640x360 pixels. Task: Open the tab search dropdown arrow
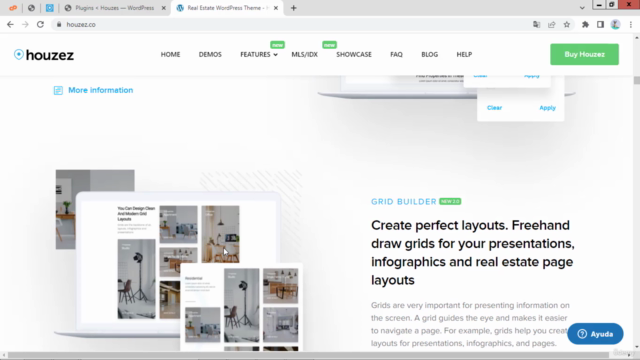click(x=582, y=8)
